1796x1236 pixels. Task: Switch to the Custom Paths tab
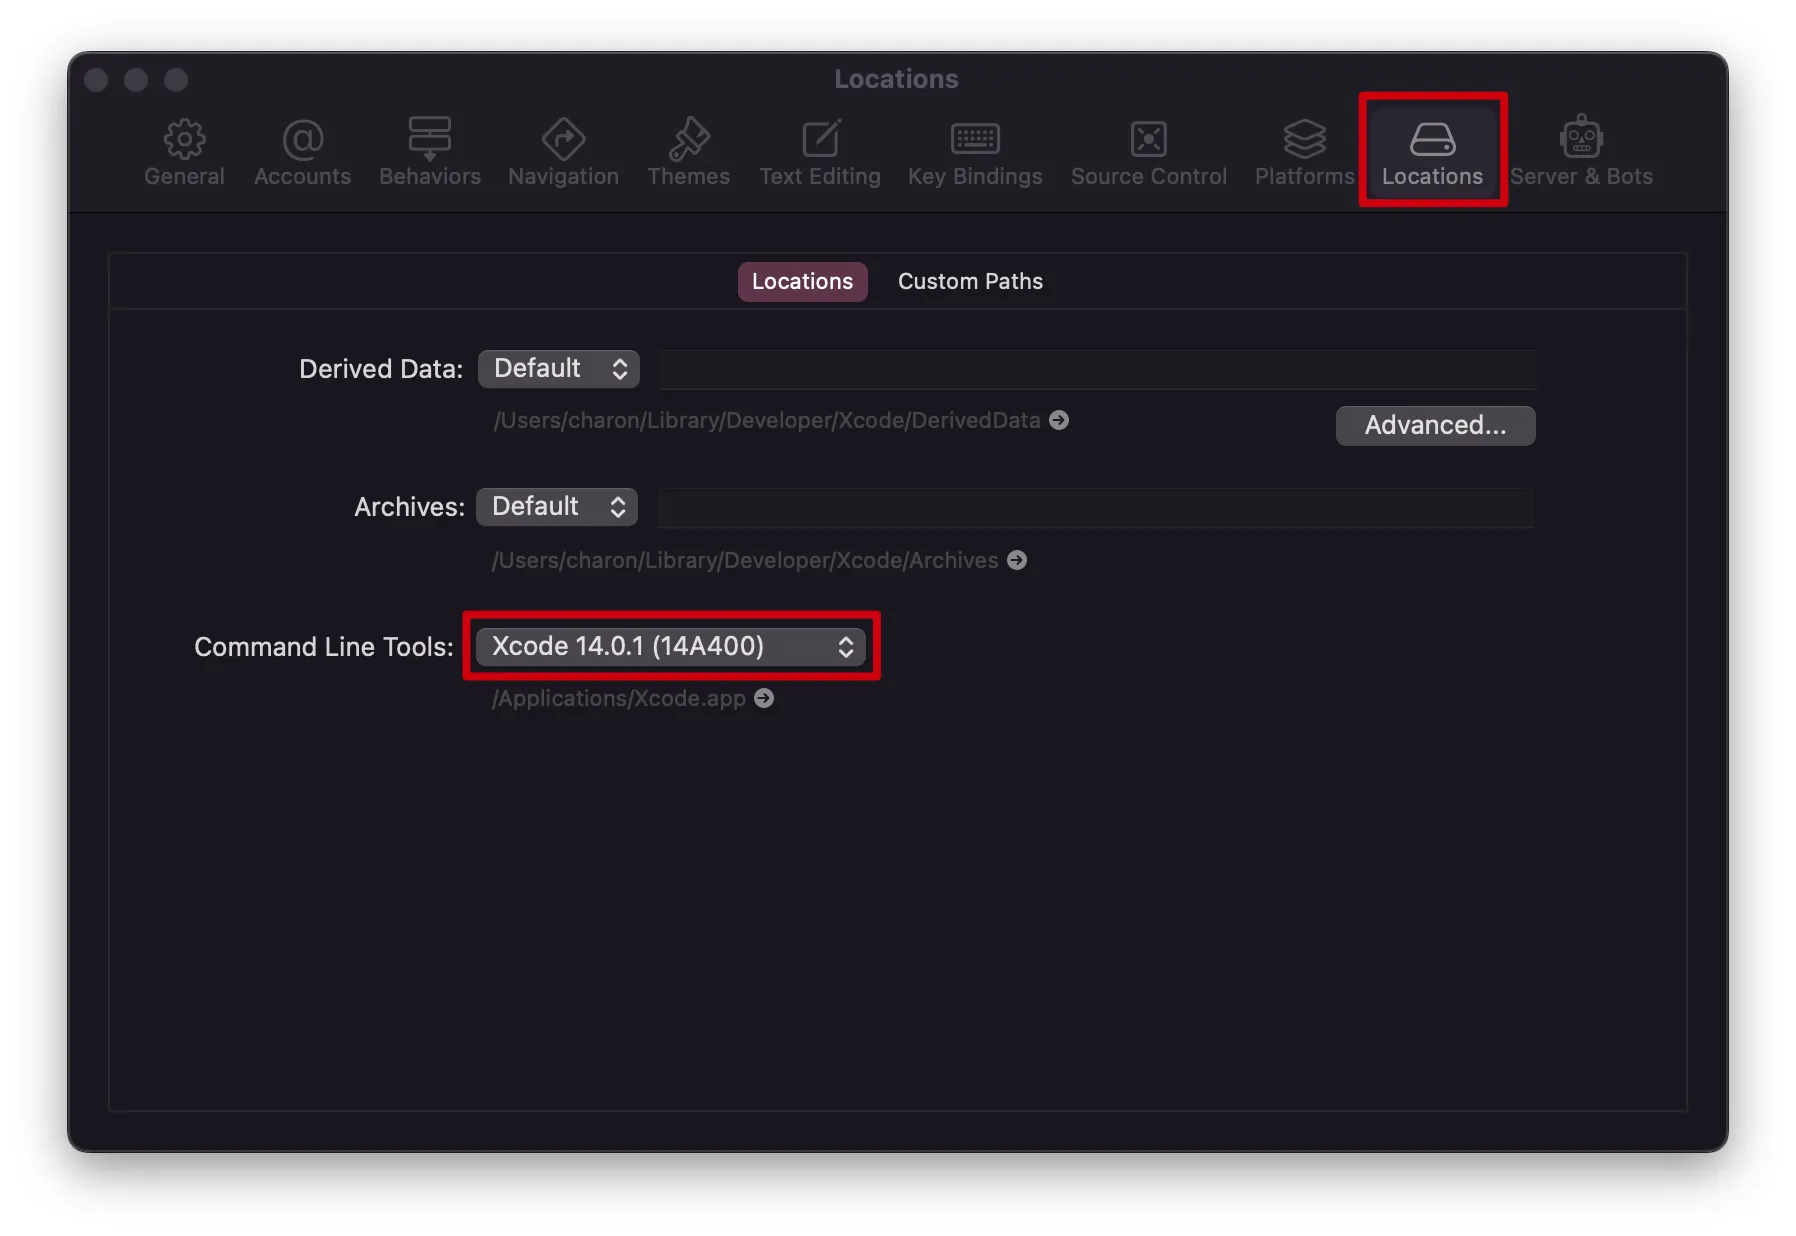970,282
